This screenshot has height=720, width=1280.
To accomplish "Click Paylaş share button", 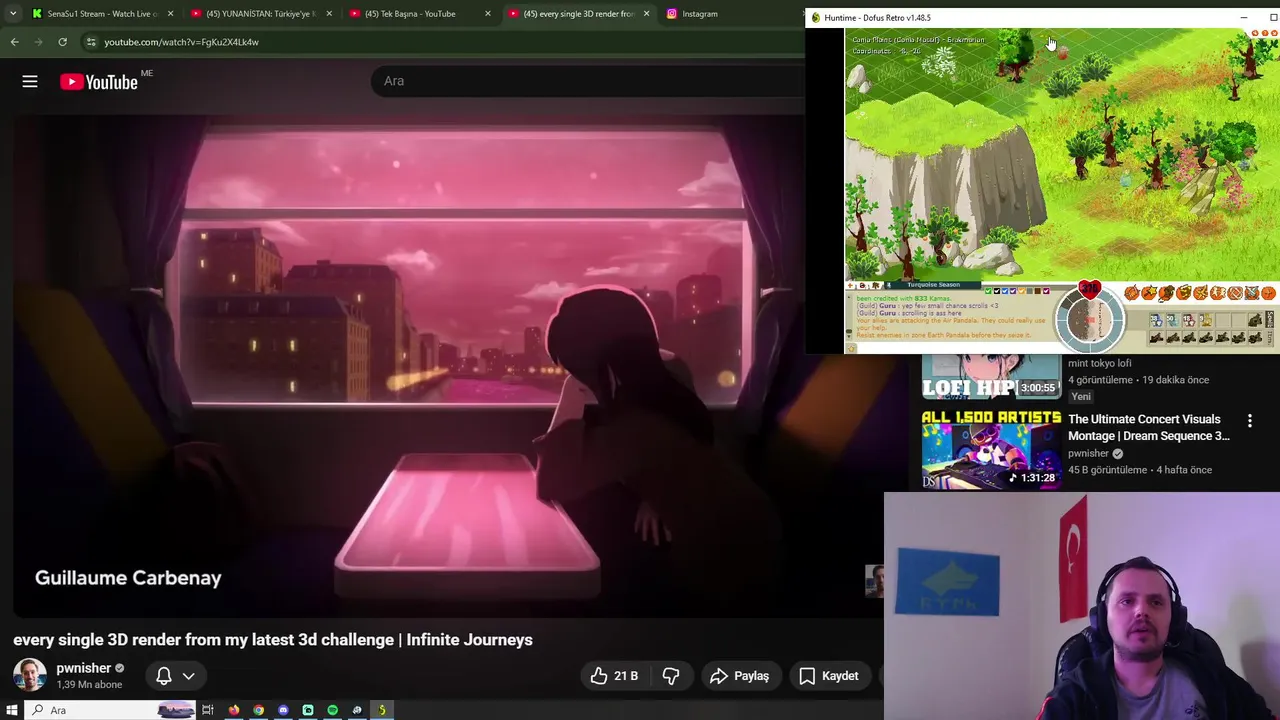I will pos(740,676).
